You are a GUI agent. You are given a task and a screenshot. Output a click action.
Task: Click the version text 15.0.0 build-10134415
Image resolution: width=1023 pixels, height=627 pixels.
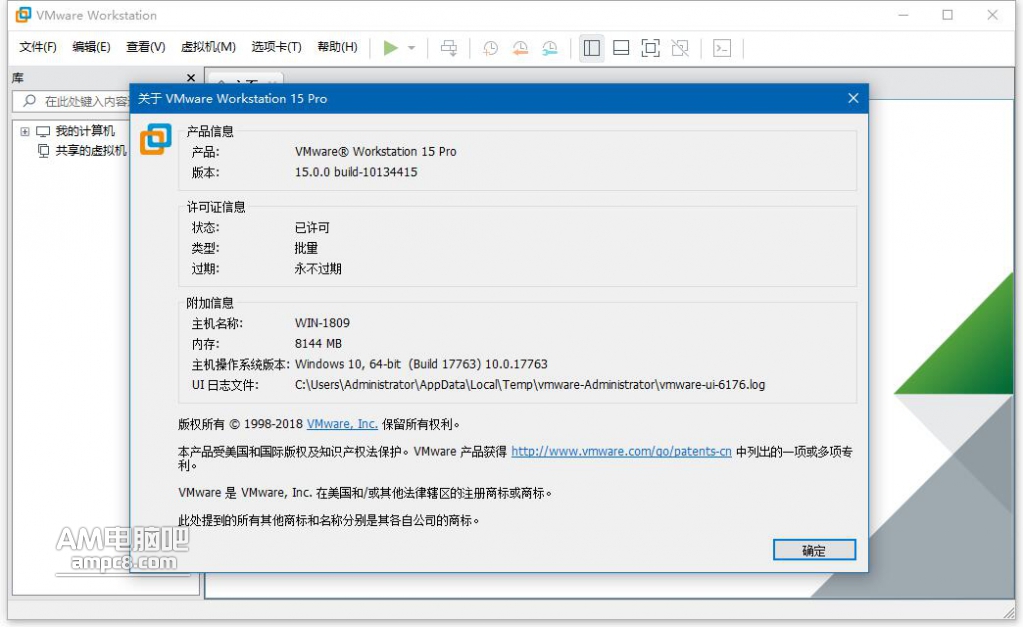point(356,172)
